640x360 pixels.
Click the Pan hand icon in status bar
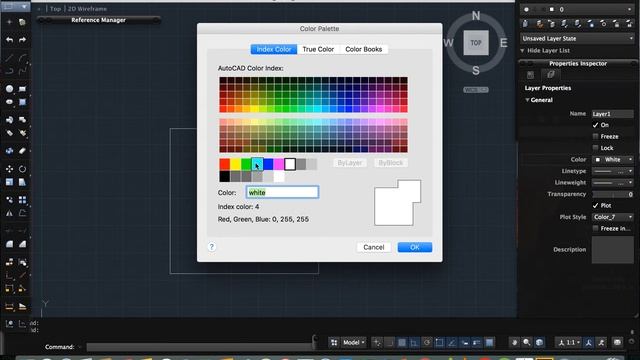click(514, 342)
